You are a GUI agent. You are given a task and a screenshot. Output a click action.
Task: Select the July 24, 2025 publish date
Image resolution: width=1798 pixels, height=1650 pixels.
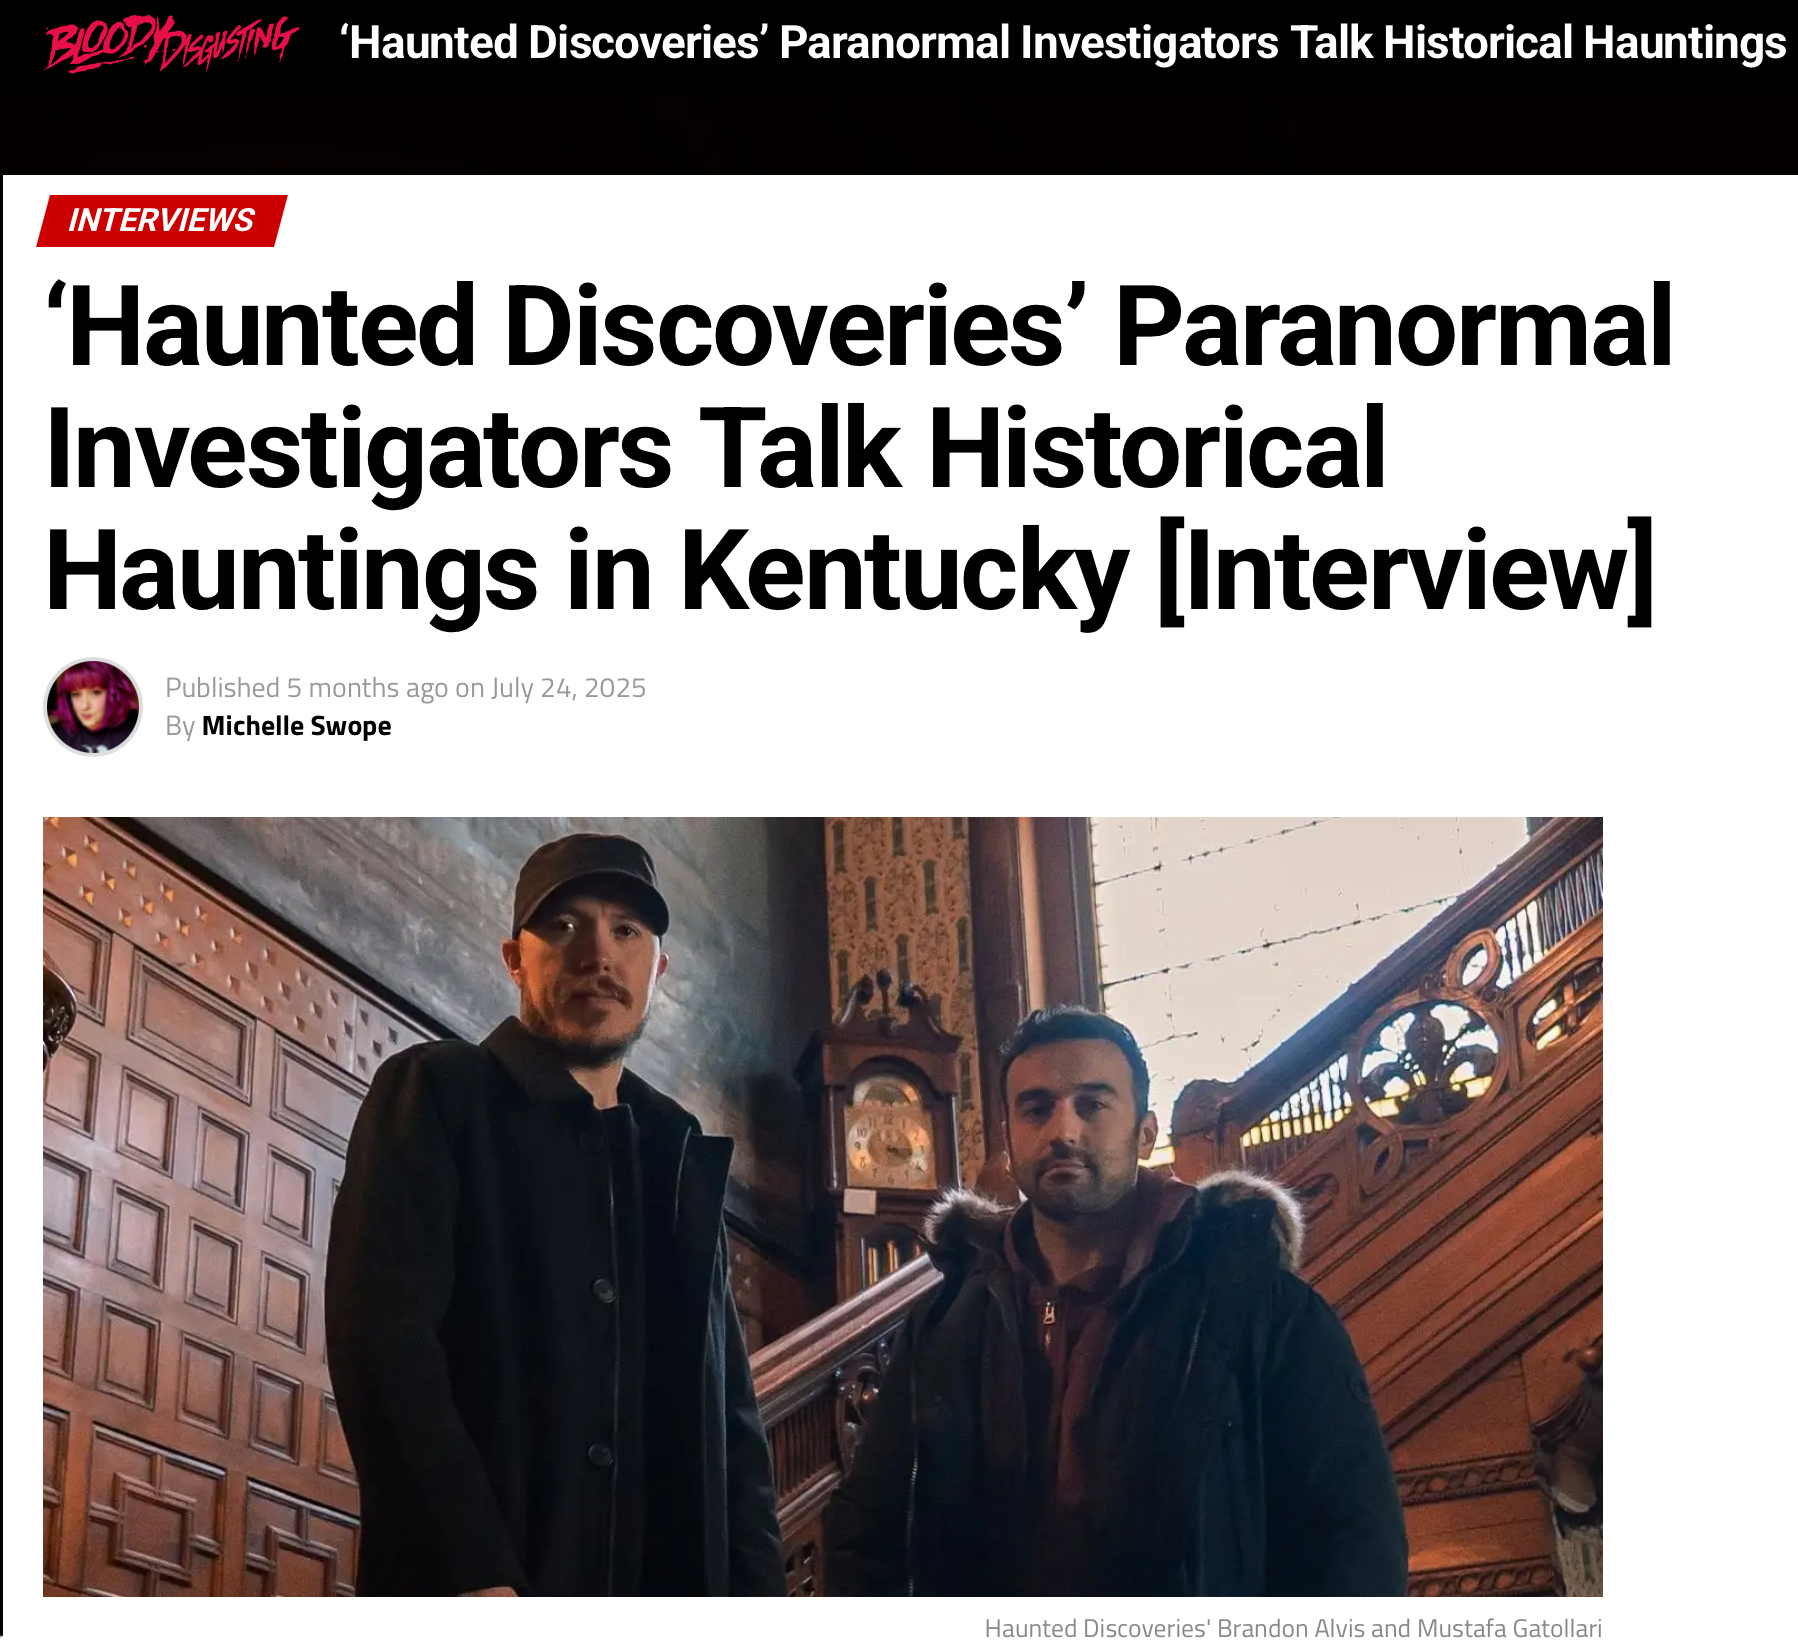pos(568,688)
